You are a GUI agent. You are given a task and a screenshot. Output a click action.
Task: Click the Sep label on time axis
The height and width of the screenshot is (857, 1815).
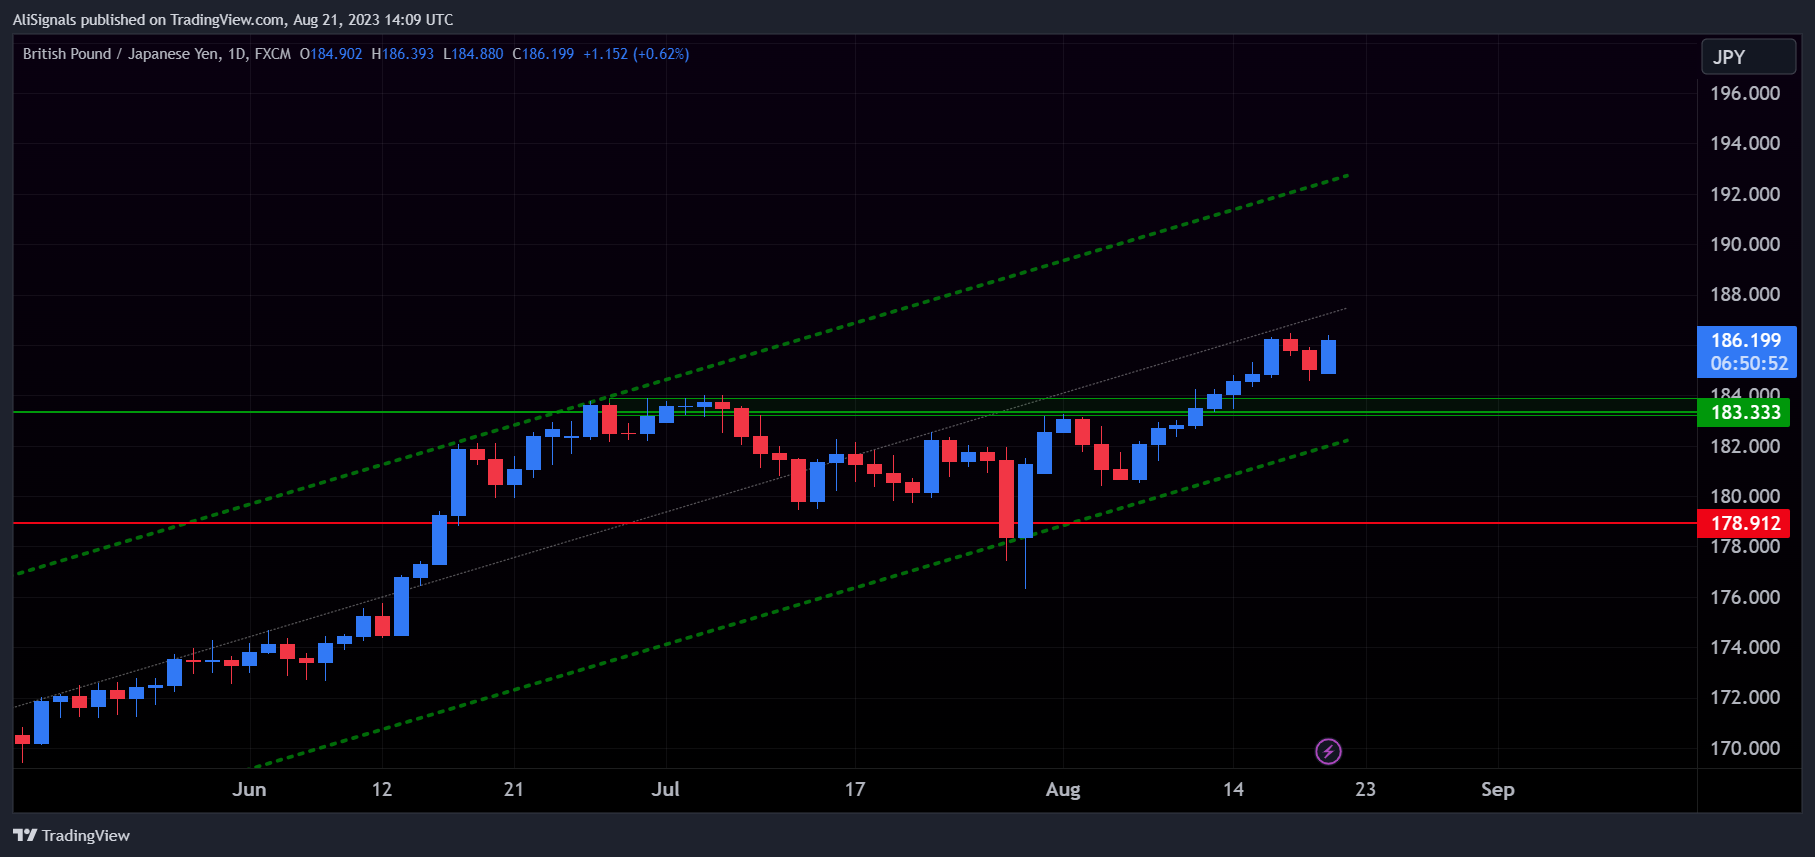[1498, 789]
